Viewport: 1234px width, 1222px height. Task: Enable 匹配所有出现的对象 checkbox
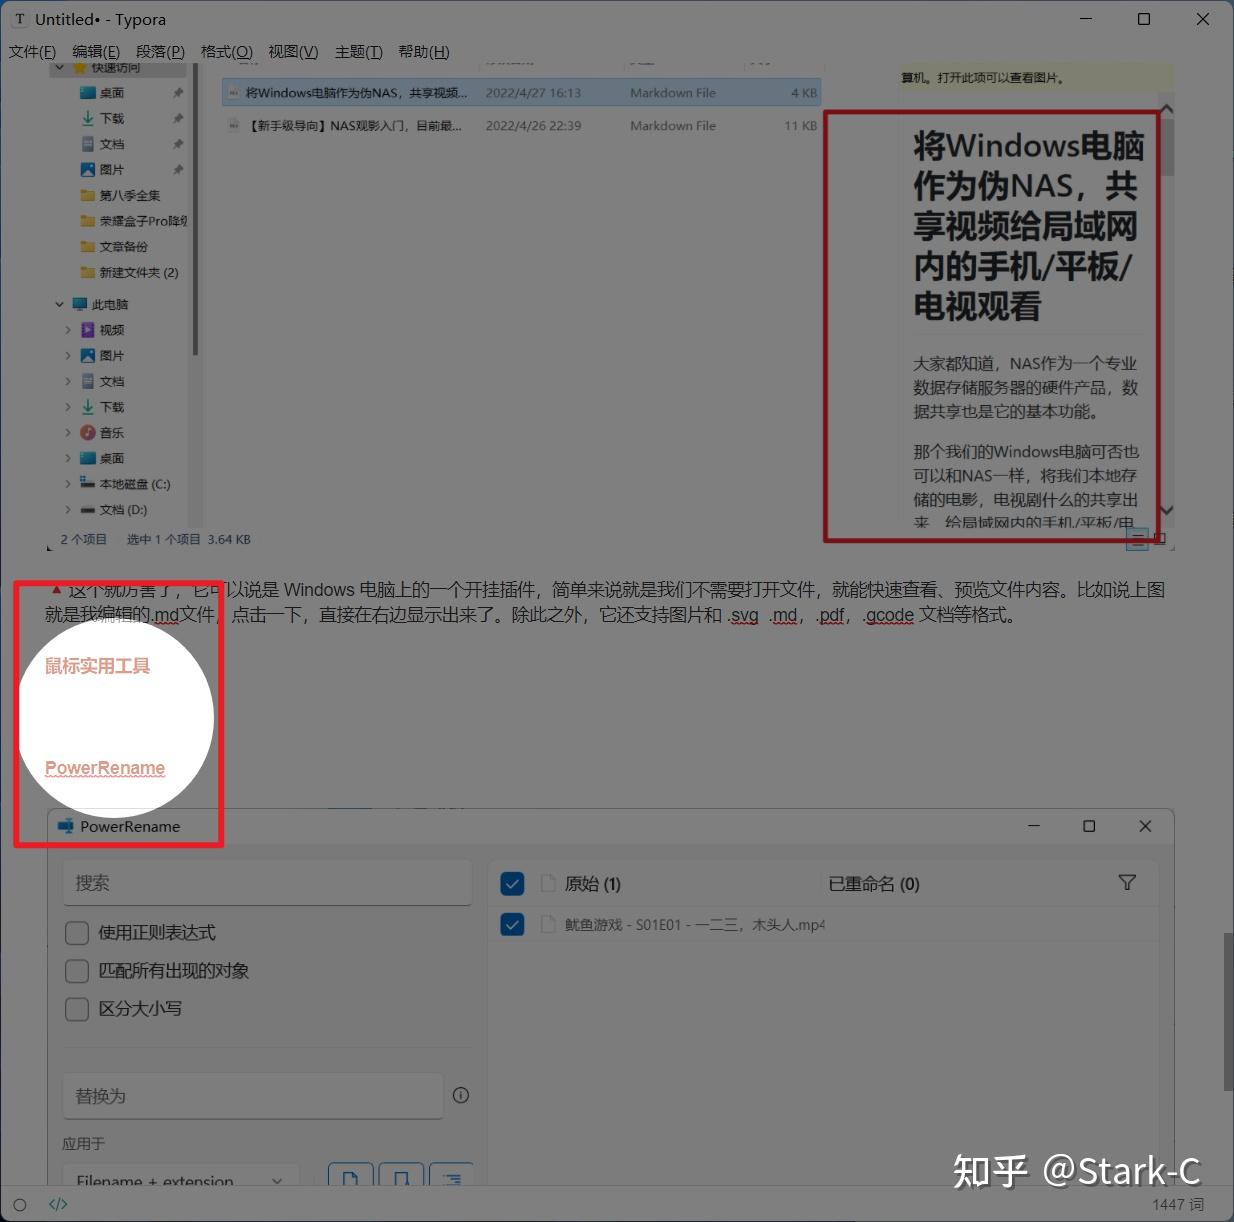click(77, 971)
